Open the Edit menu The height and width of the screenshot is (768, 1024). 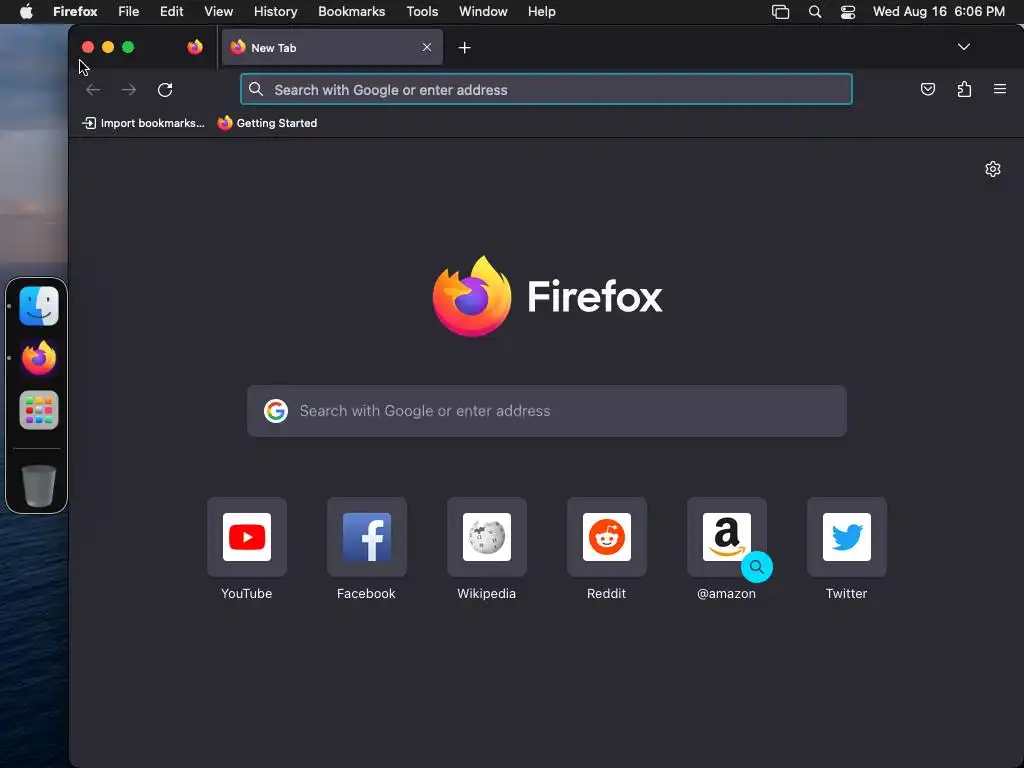[x=172, y=12]
